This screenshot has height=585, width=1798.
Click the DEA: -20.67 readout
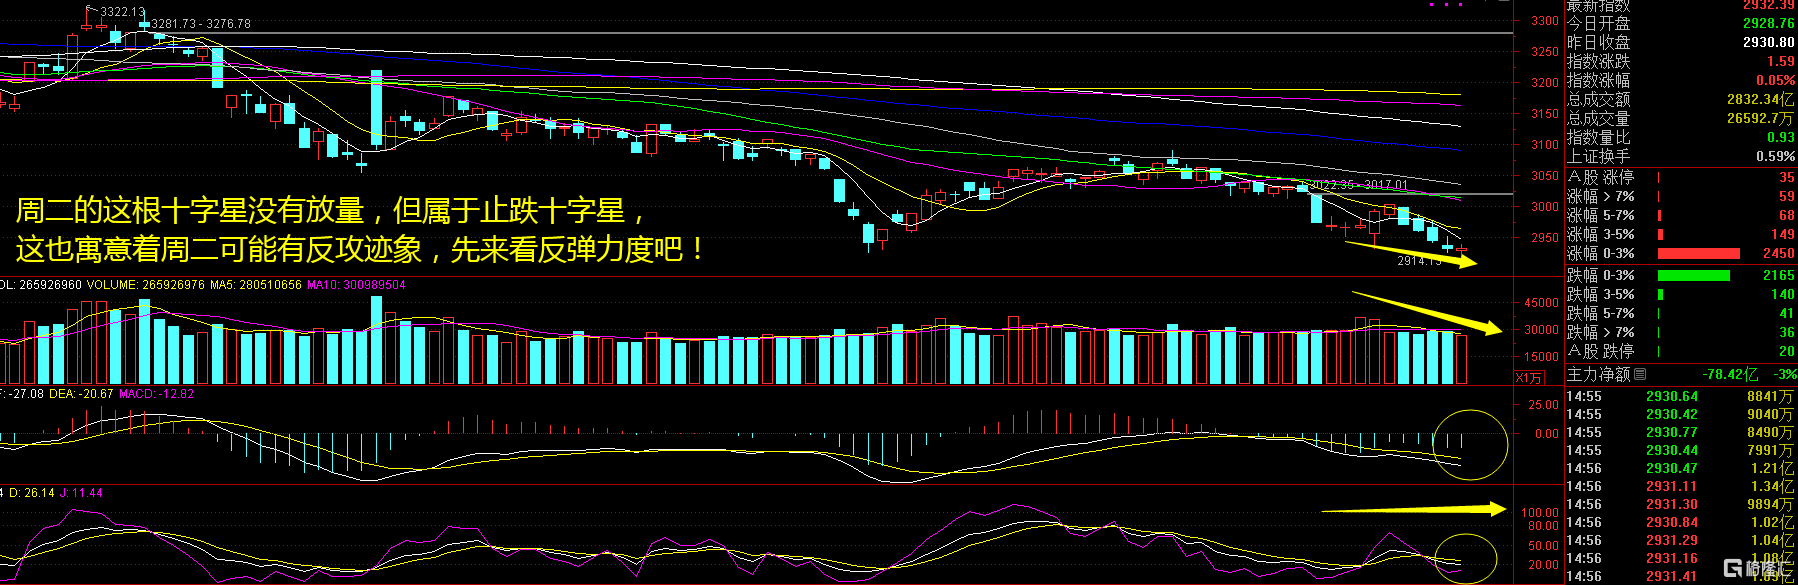coord(81,394)
